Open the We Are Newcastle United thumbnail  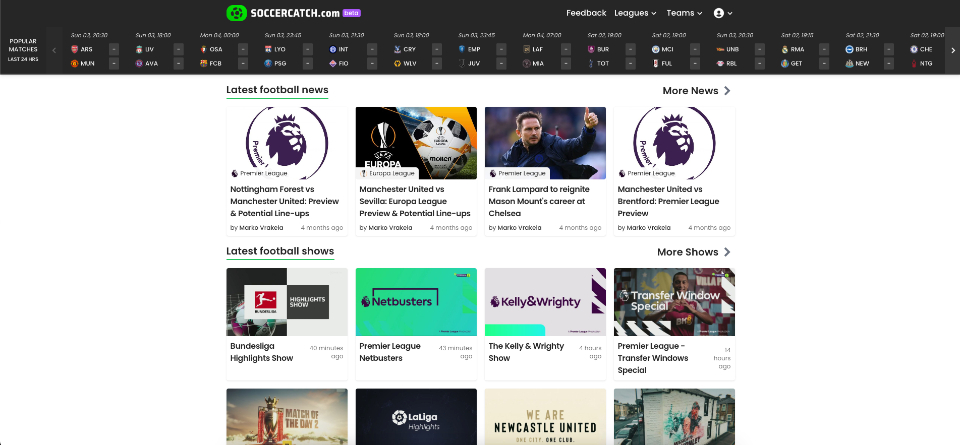[546, 417]
